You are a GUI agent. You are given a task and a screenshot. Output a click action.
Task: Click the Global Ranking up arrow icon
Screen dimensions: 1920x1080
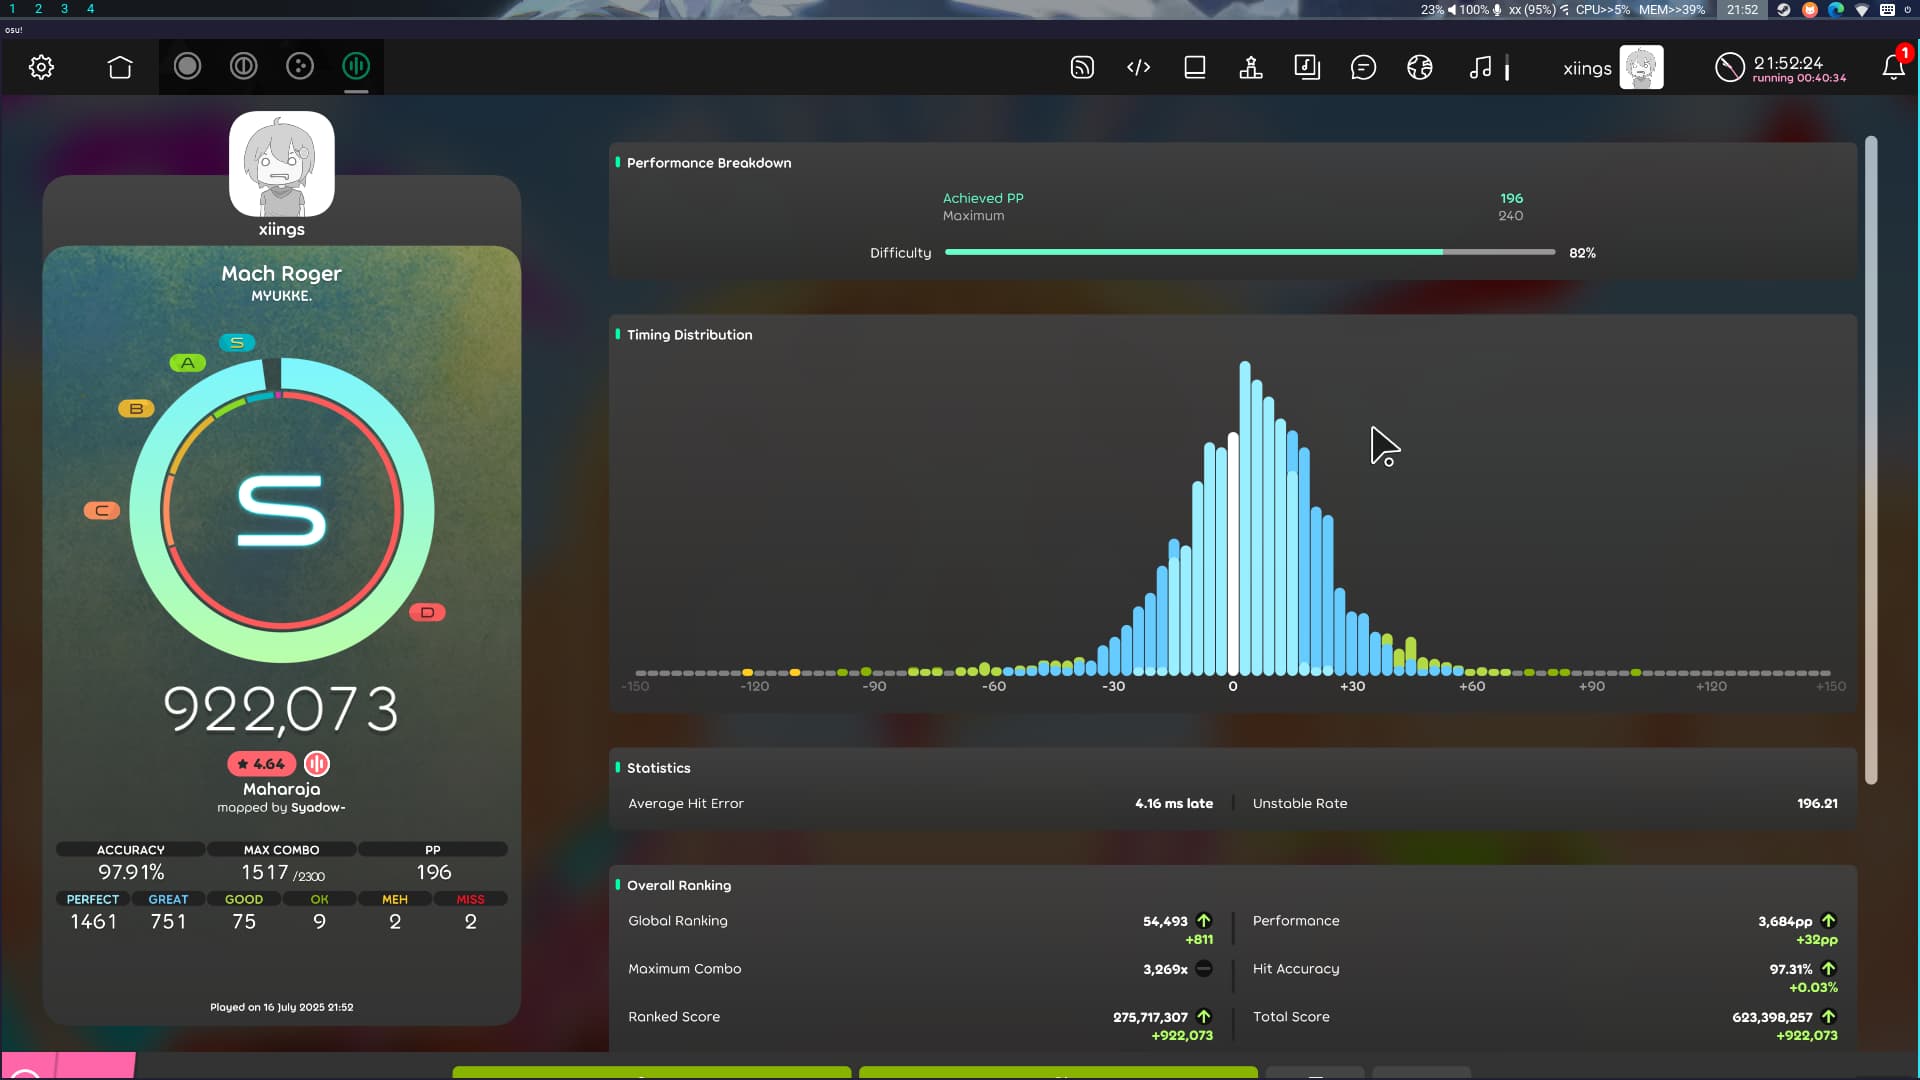[x=1204, y=921]
